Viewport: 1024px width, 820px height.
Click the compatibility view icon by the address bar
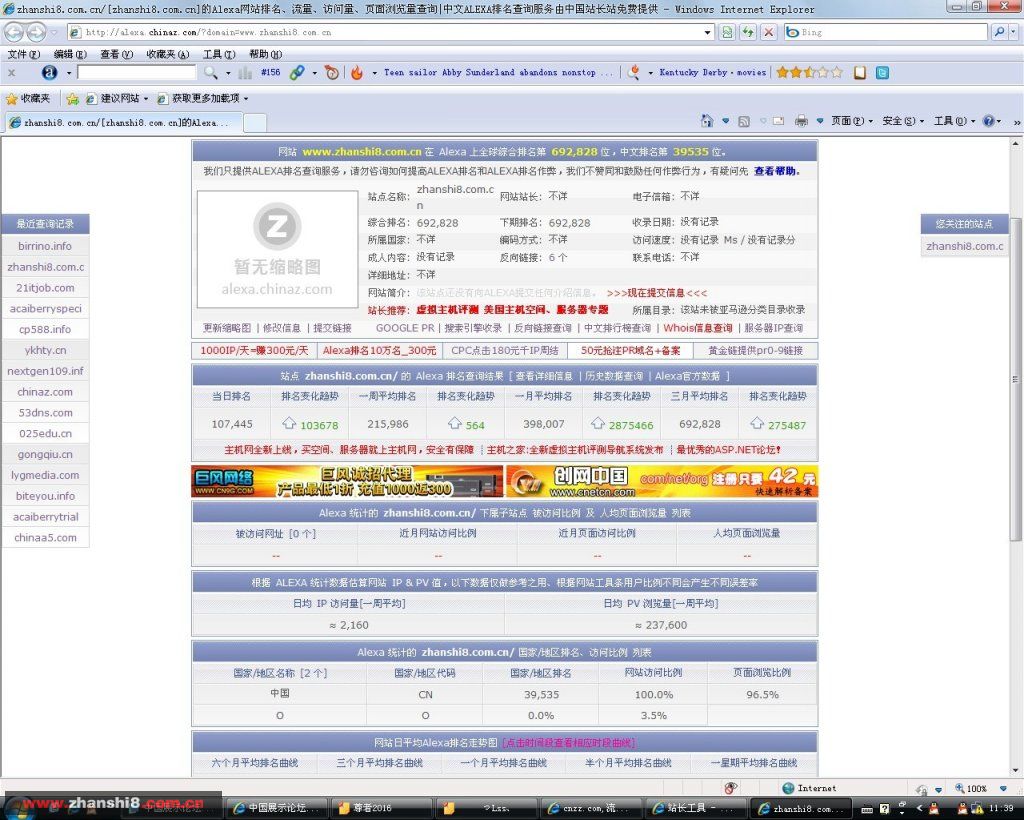click(727, 32)
